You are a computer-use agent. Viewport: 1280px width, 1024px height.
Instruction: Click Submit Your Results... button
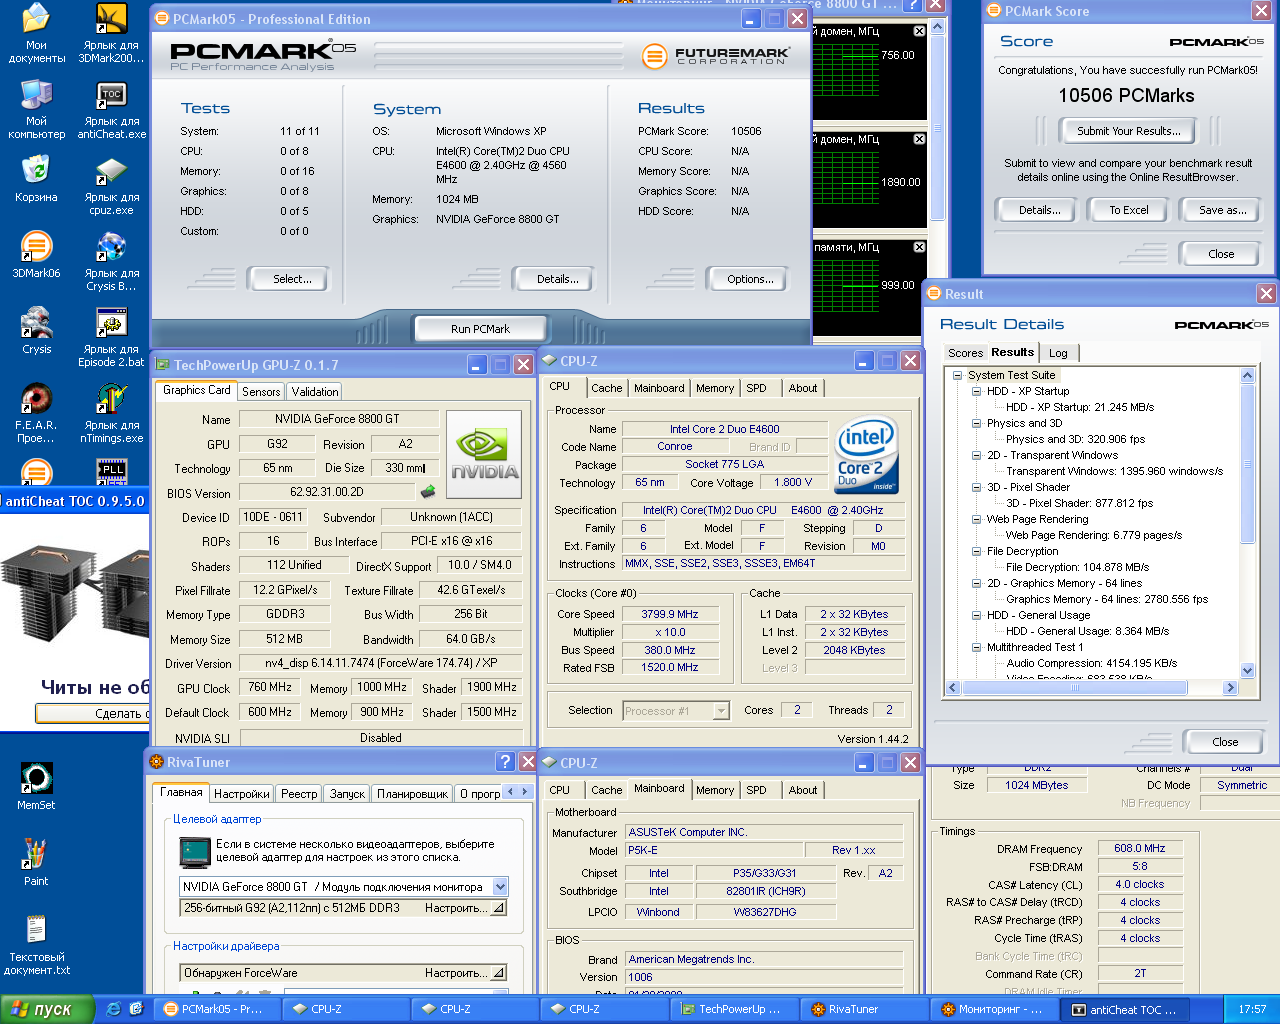coord(1128,131)
